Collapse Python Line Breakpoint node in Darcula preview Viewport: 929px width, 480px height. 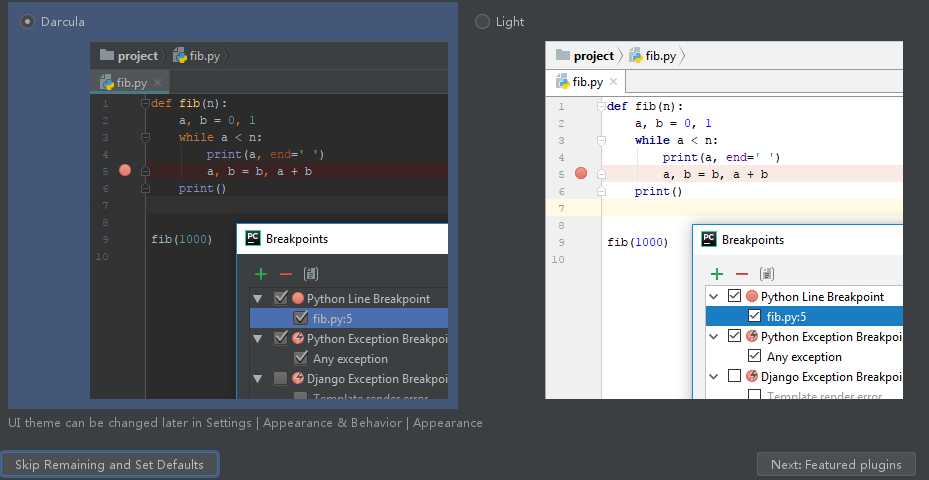258,298
